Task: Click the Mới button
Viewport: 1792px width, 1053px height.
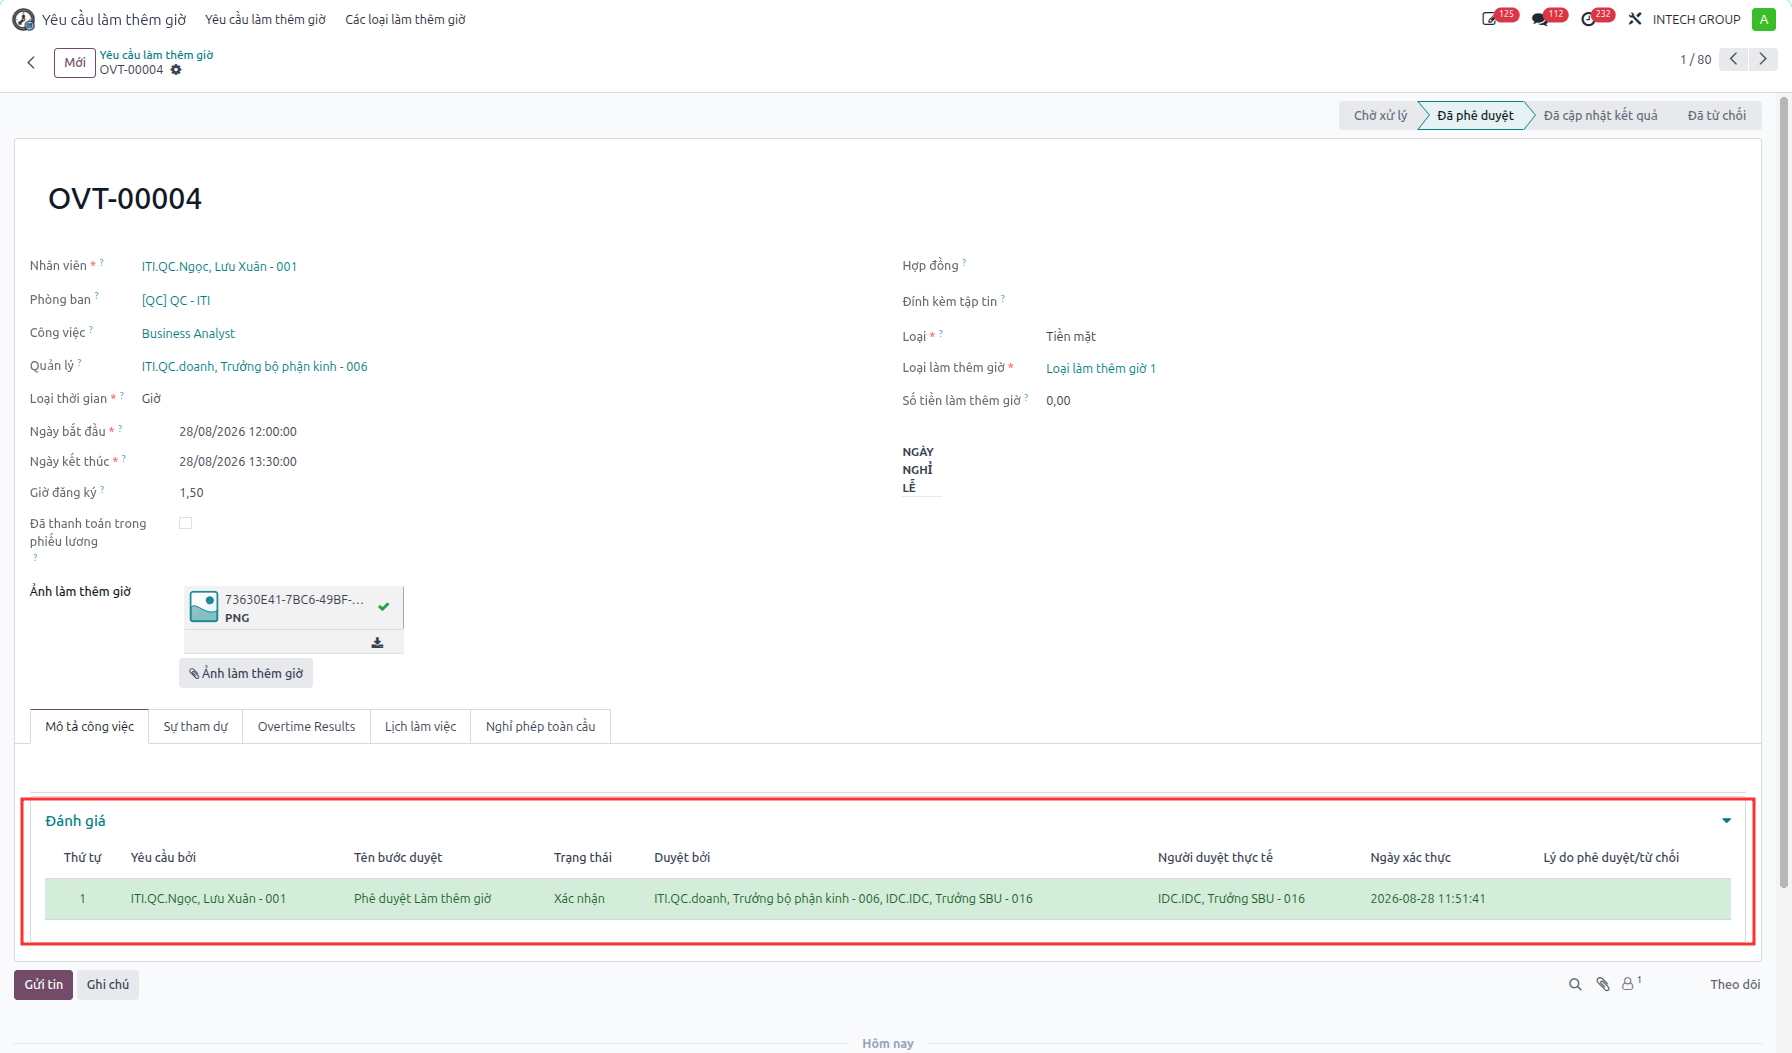Action: coord(75,62)
